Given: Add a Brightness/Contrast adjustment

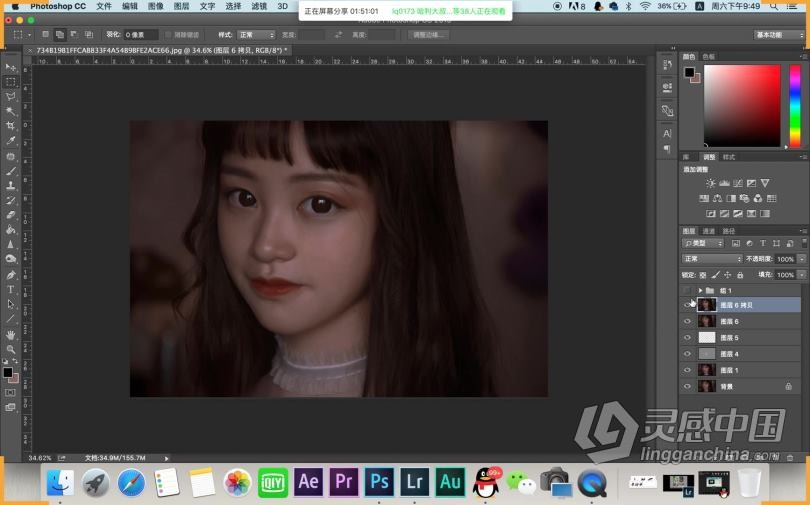Looking at the screenshot, I should point(711,183).
